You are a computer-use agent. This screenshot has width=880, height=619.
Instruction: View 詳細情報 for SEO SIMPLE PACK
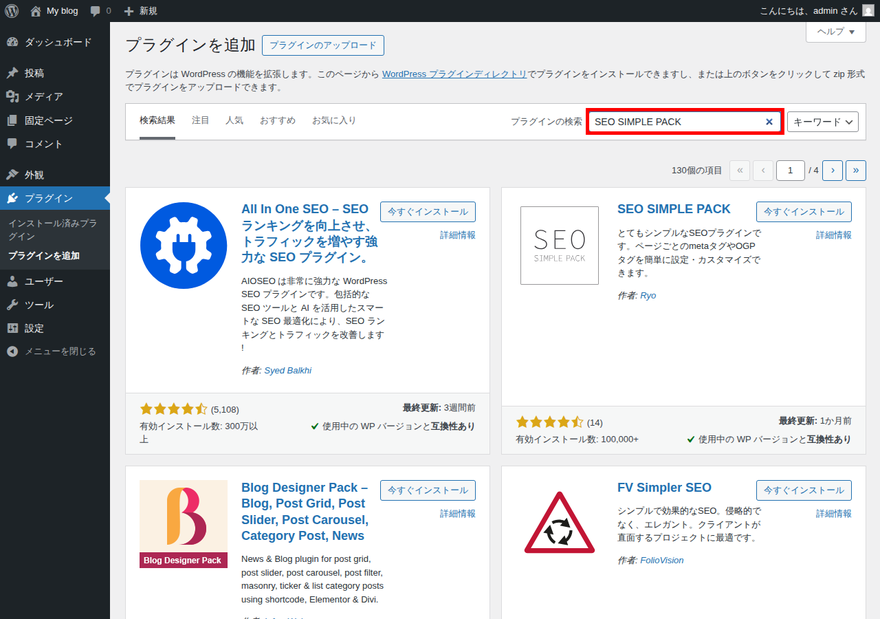click(x=833, y=235)
